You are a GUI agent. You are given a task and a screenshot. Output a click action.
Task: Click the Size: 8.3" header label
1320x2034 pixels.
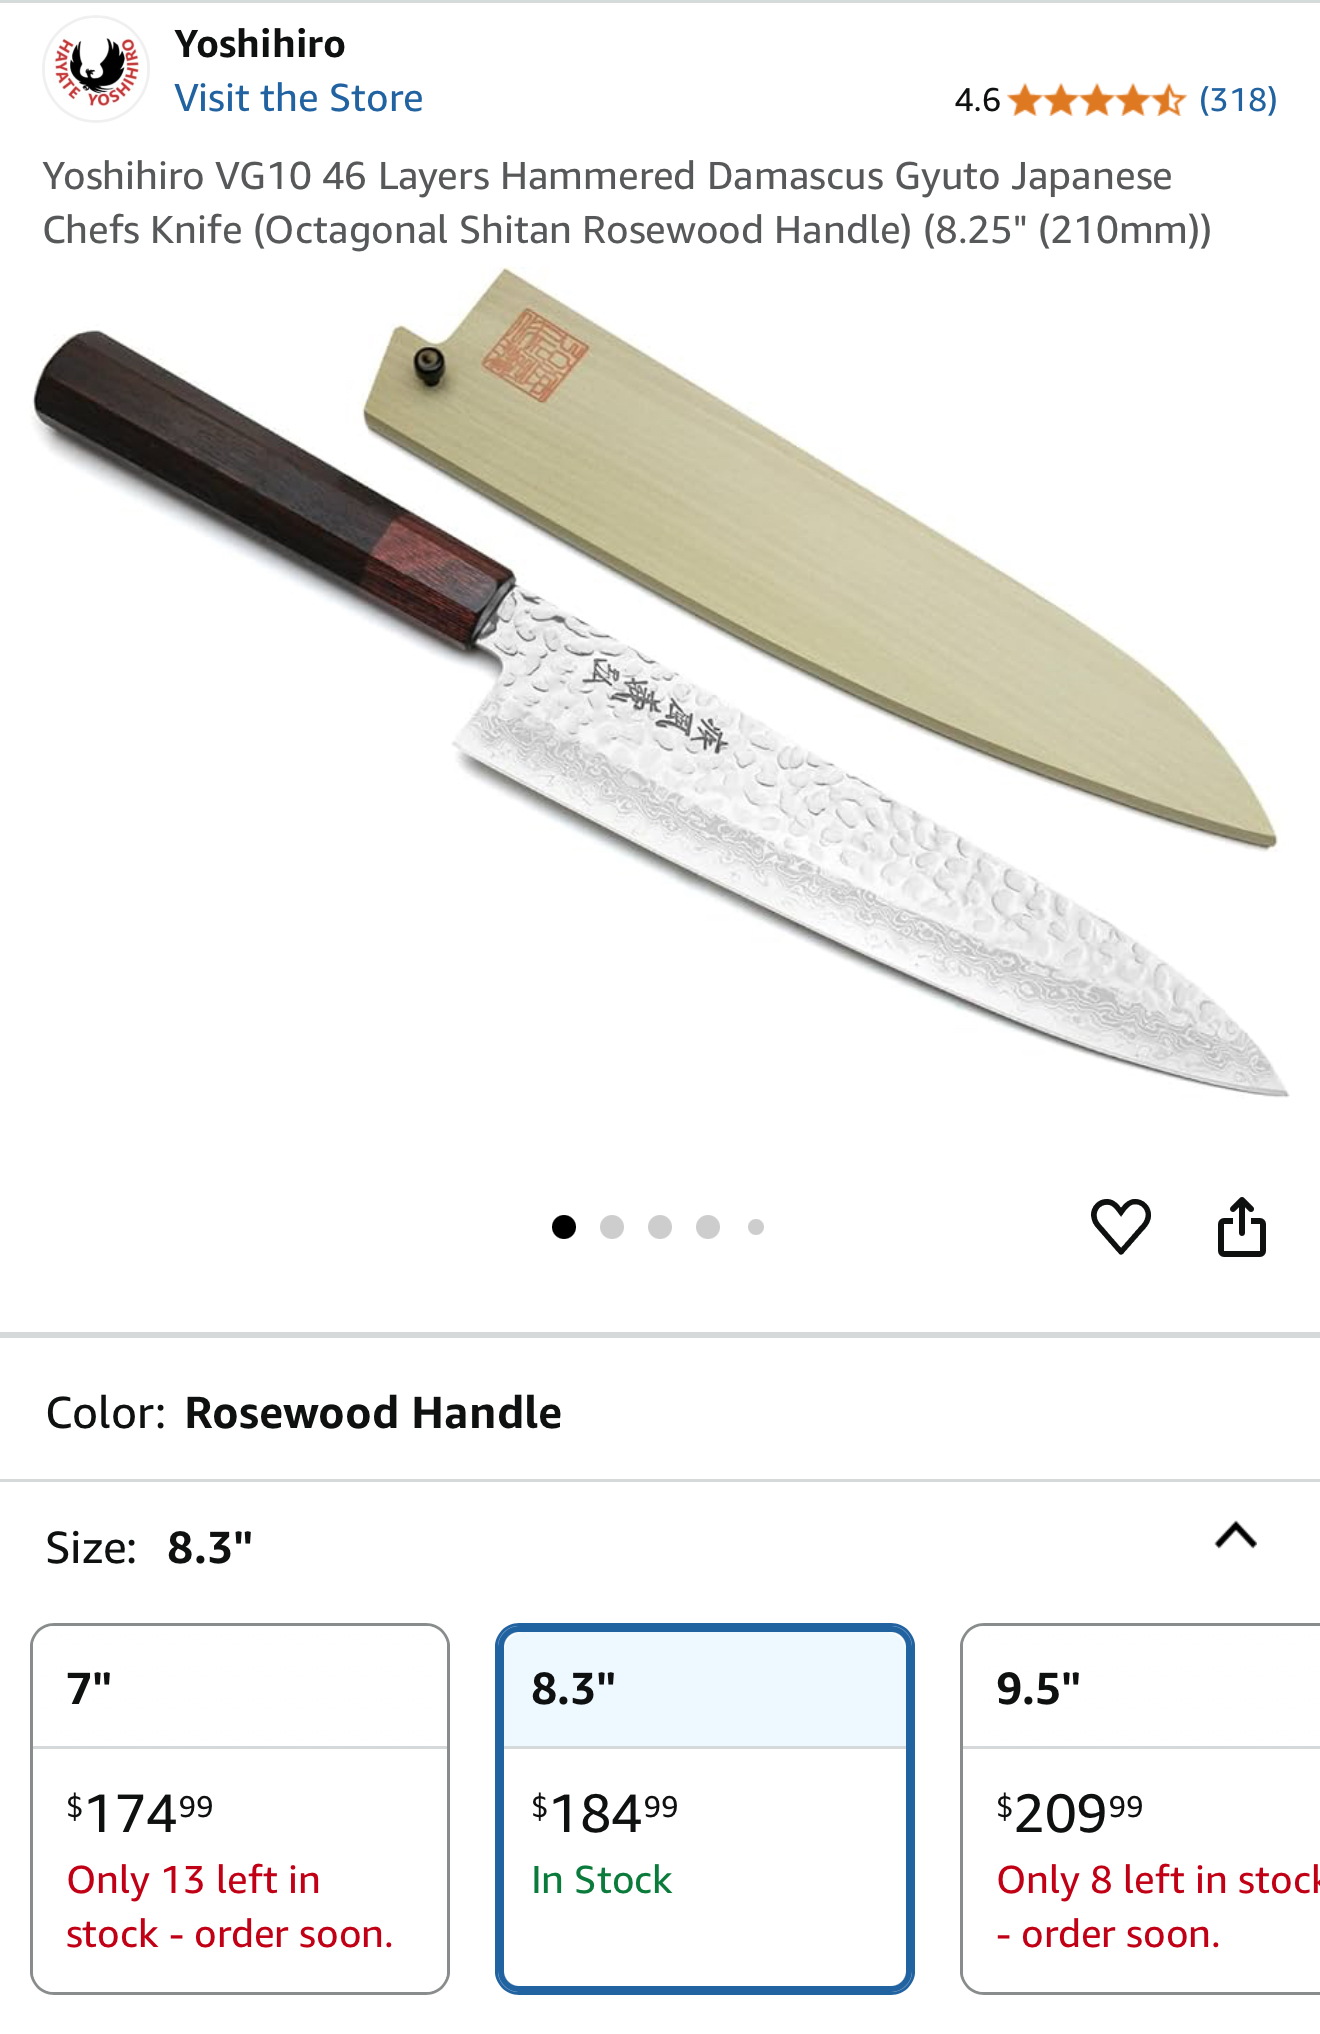[149, 1547]
